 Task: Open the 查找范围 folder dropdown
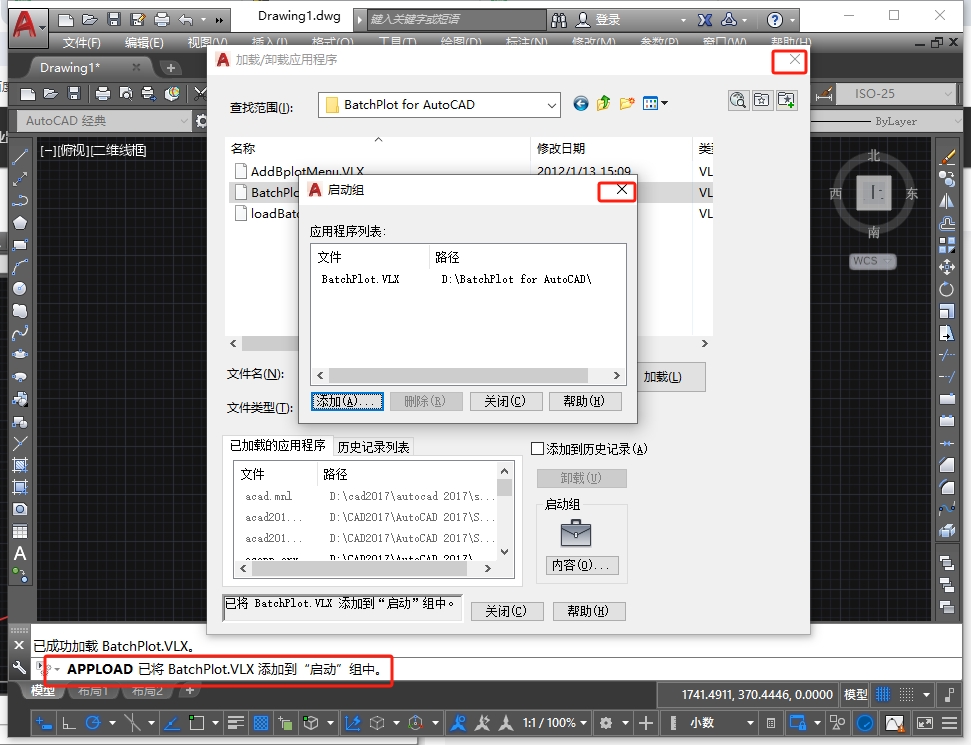[552, 104]
